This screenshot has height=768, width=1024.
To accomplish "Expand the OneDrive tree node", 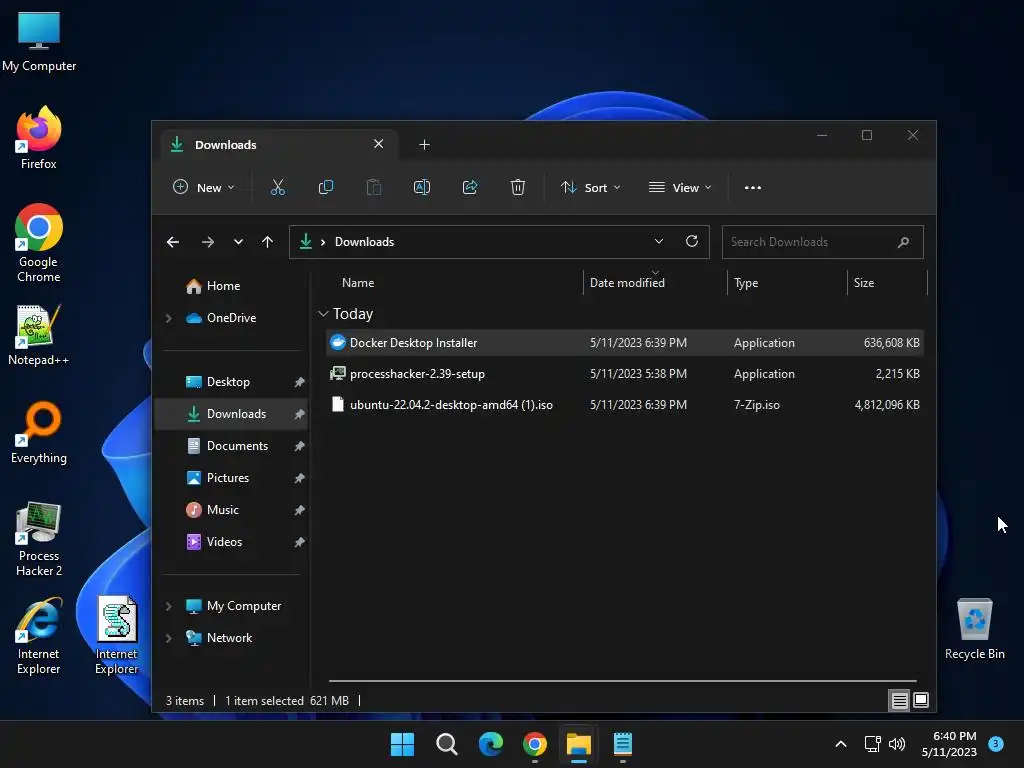I will (168, 318).
